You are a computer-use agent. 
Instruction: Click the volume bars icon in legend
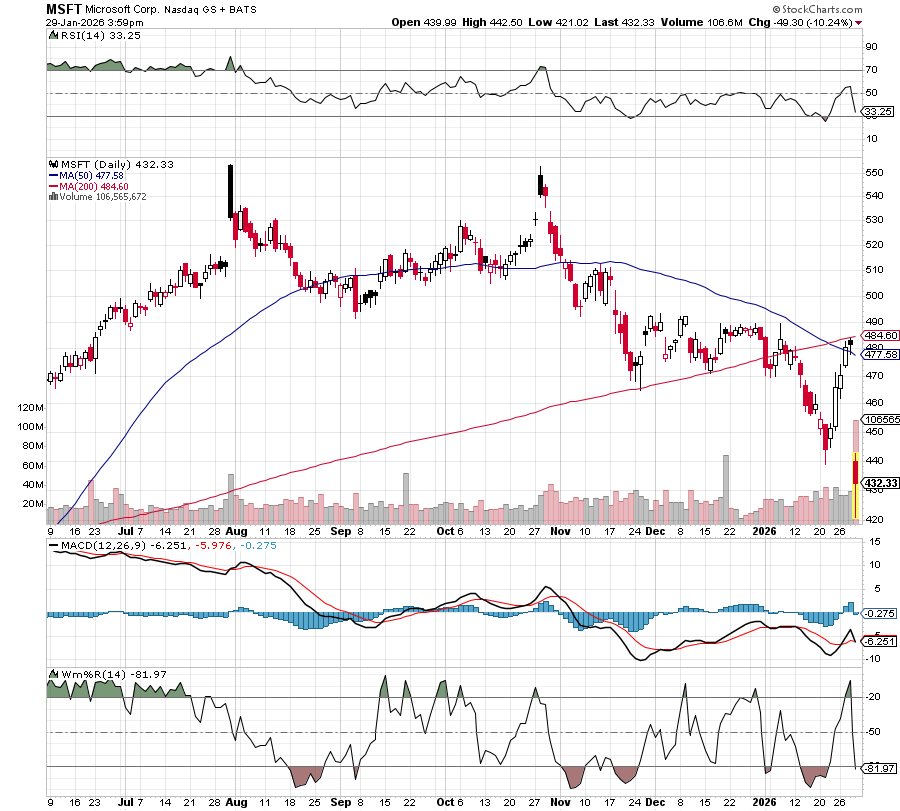(52, 196)
